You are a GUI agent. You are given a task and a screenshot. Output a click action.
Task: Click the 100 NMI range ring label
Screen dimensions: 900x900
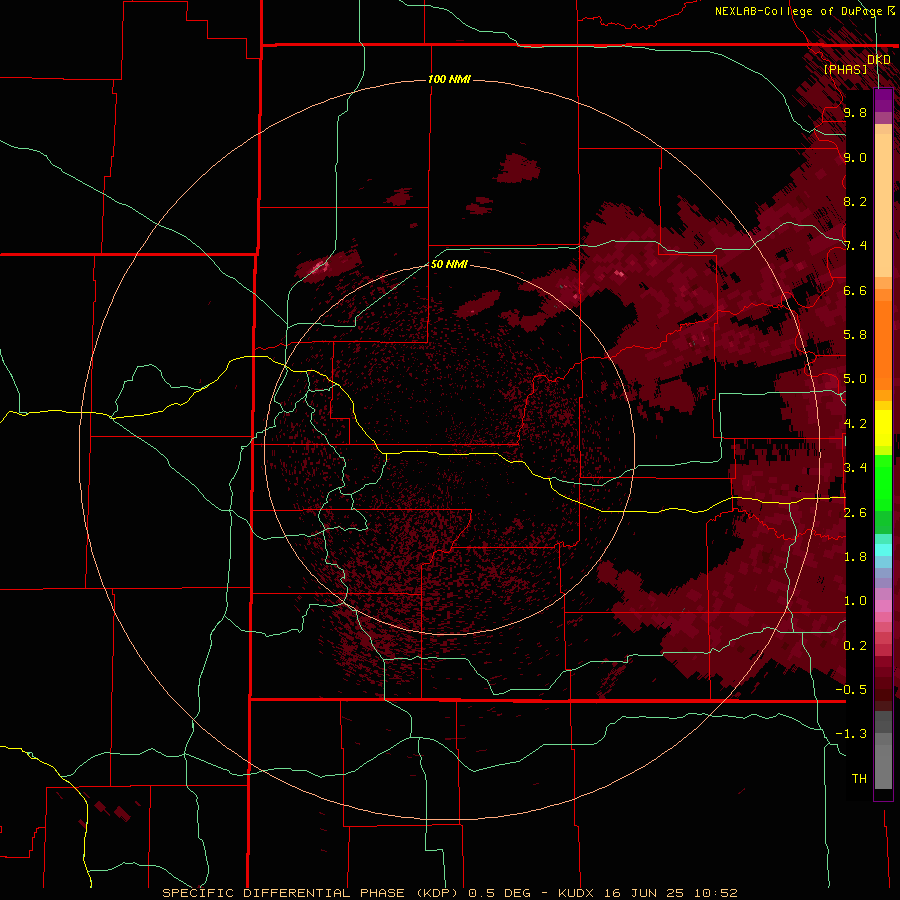(449, 79)
